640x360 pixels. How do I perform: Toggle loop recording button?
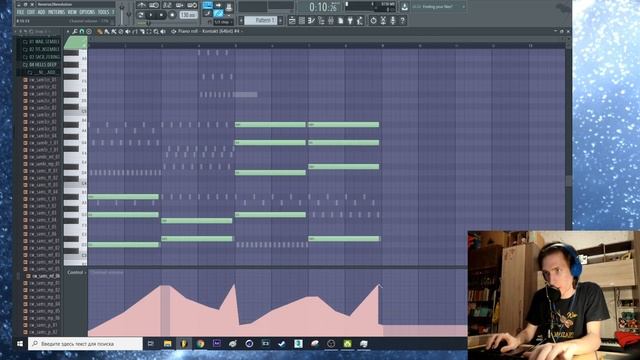pos(192,5)
